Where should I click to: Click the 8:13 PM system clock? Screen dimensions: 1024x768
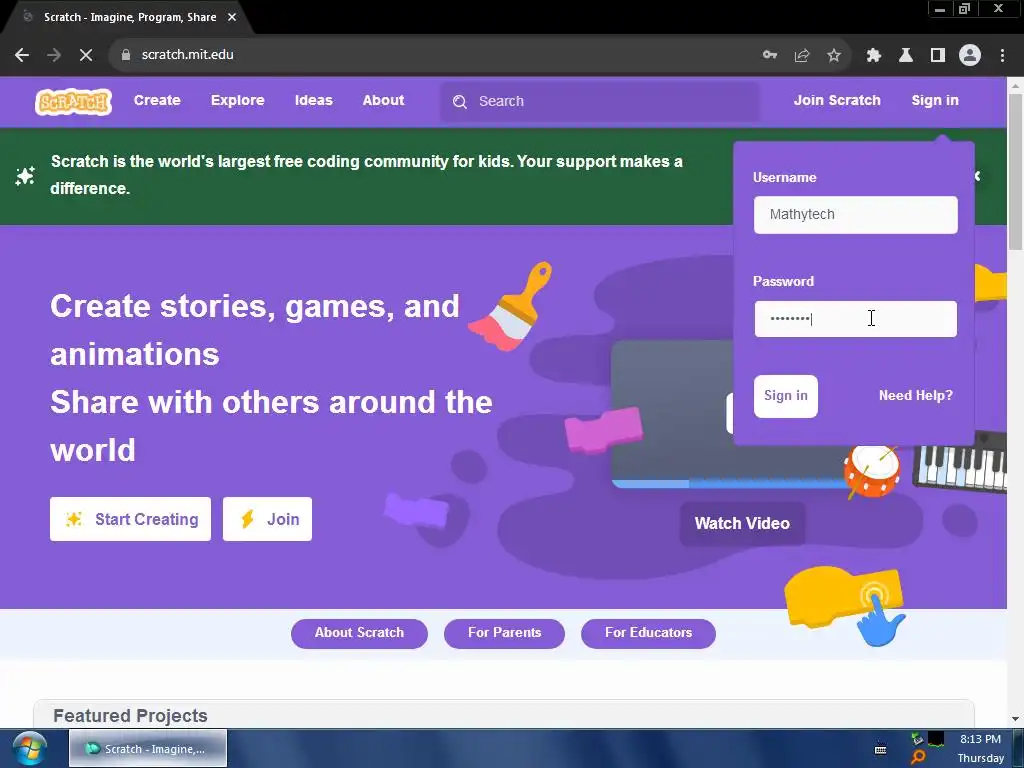[x=980, y=739]
